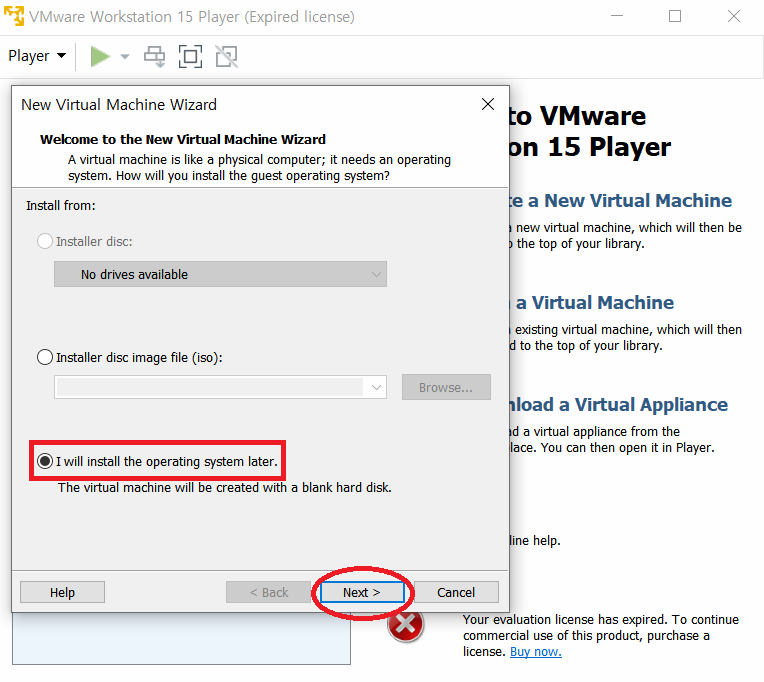
Task: Expand the iso path dropdown arrow
Action: [376, 387]
